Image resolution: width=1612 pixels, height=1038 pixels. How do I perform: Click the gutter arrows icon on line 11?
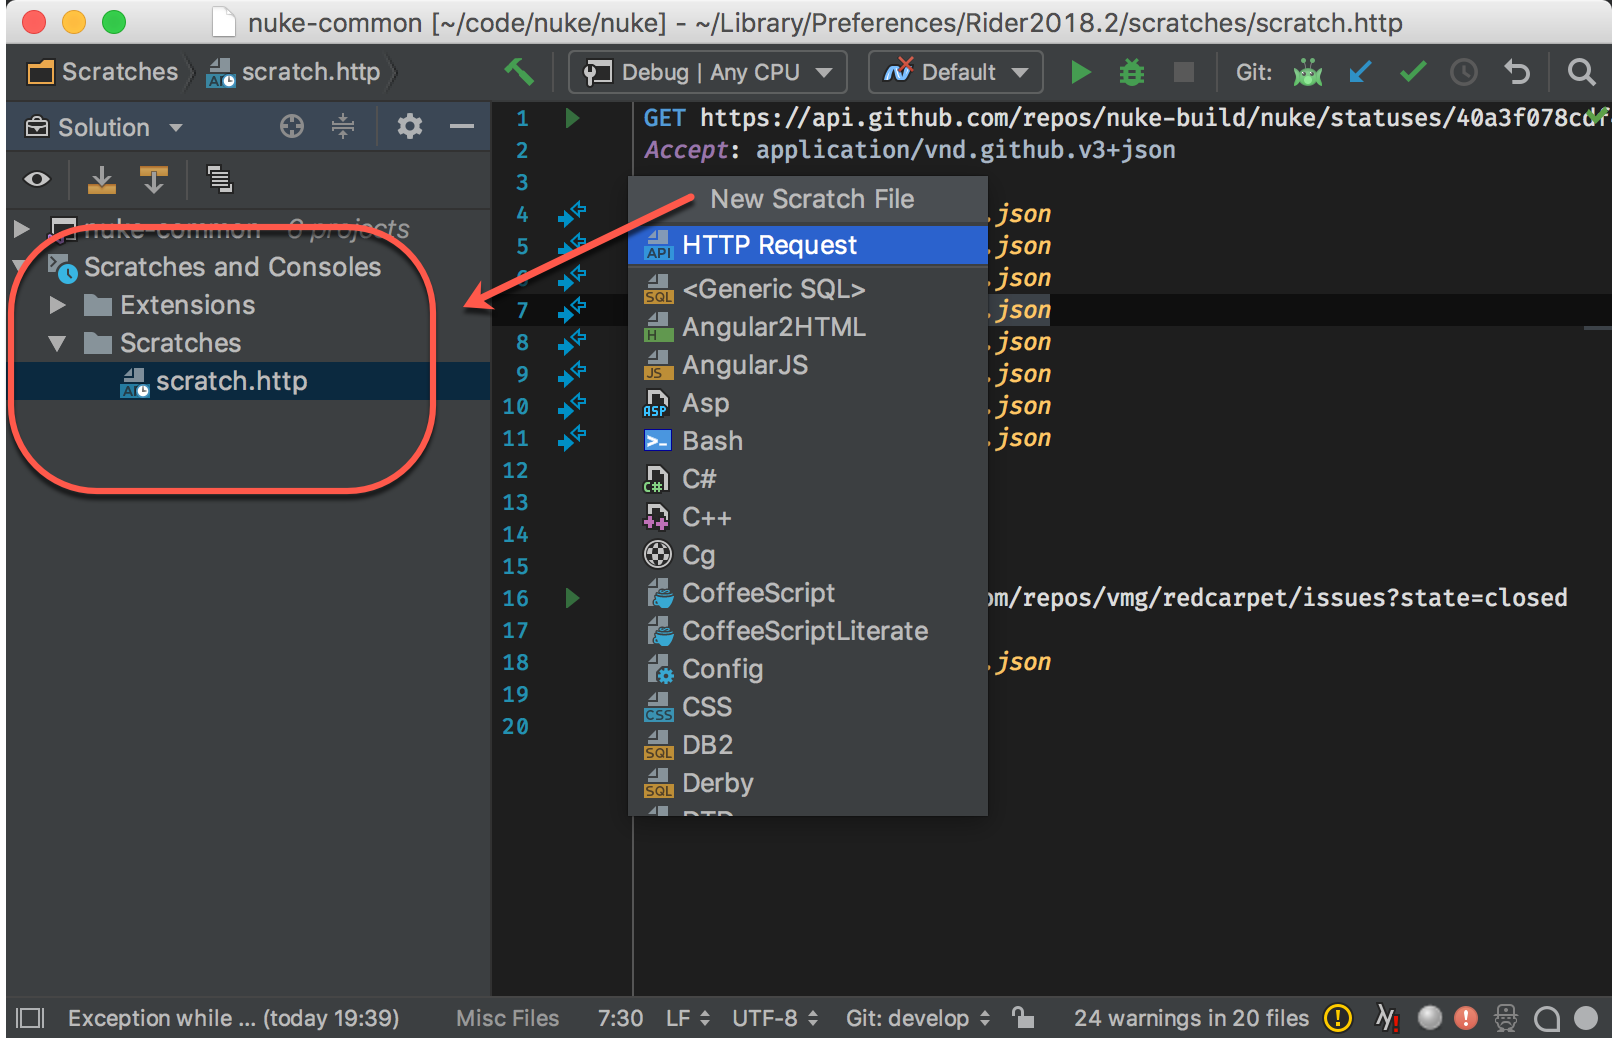click(572, 438)
